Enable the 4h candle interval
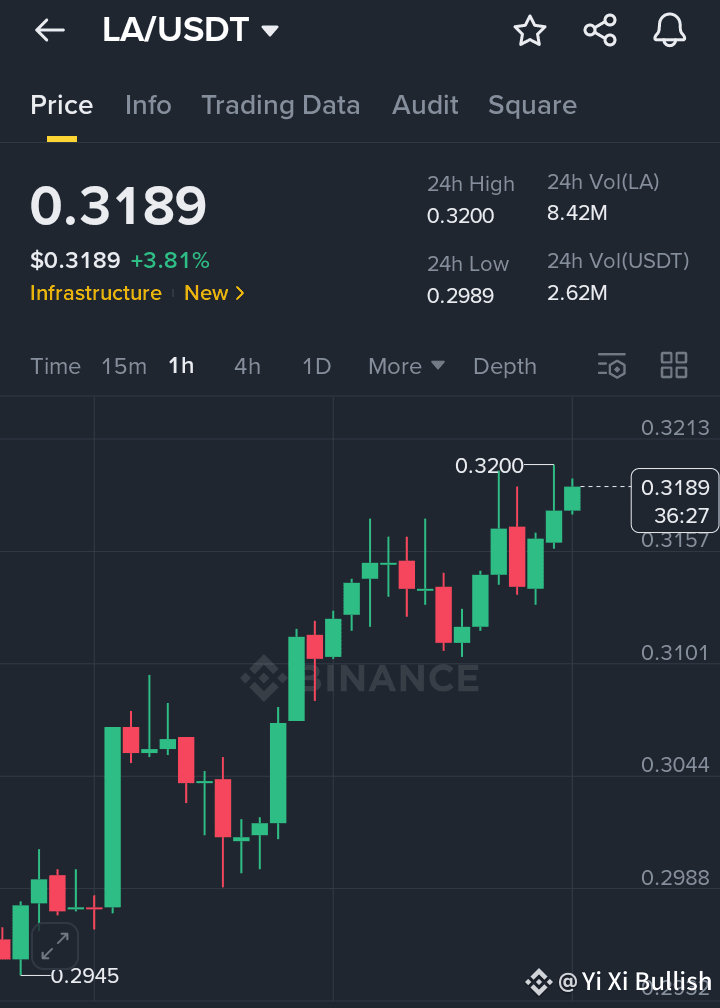 point(247,366)
